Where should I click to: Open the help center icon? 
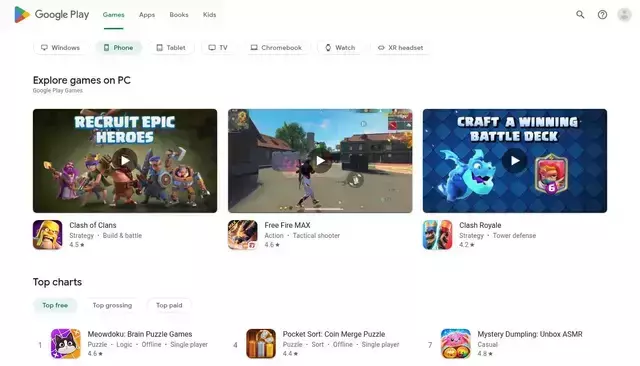click(x=602, y=15)
